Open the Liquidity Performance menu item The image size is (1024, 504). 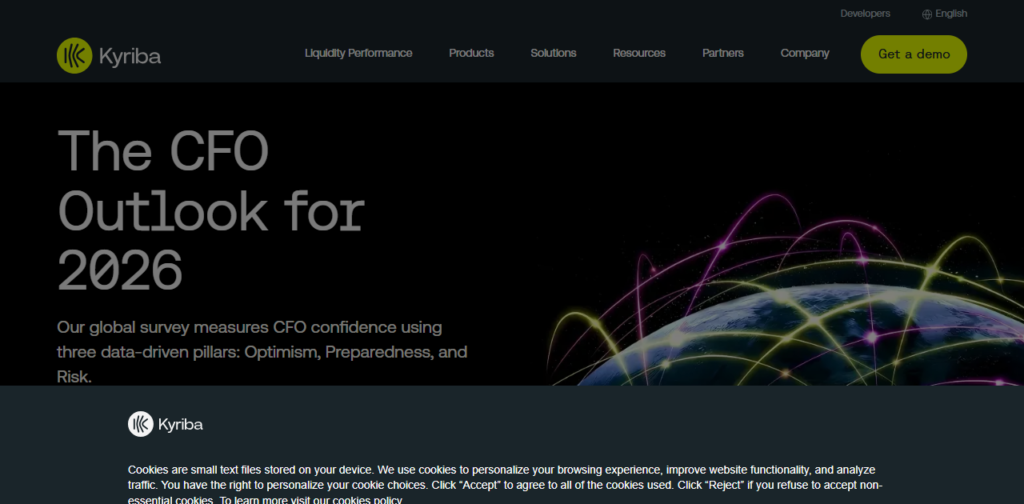(x=358, y=53)
